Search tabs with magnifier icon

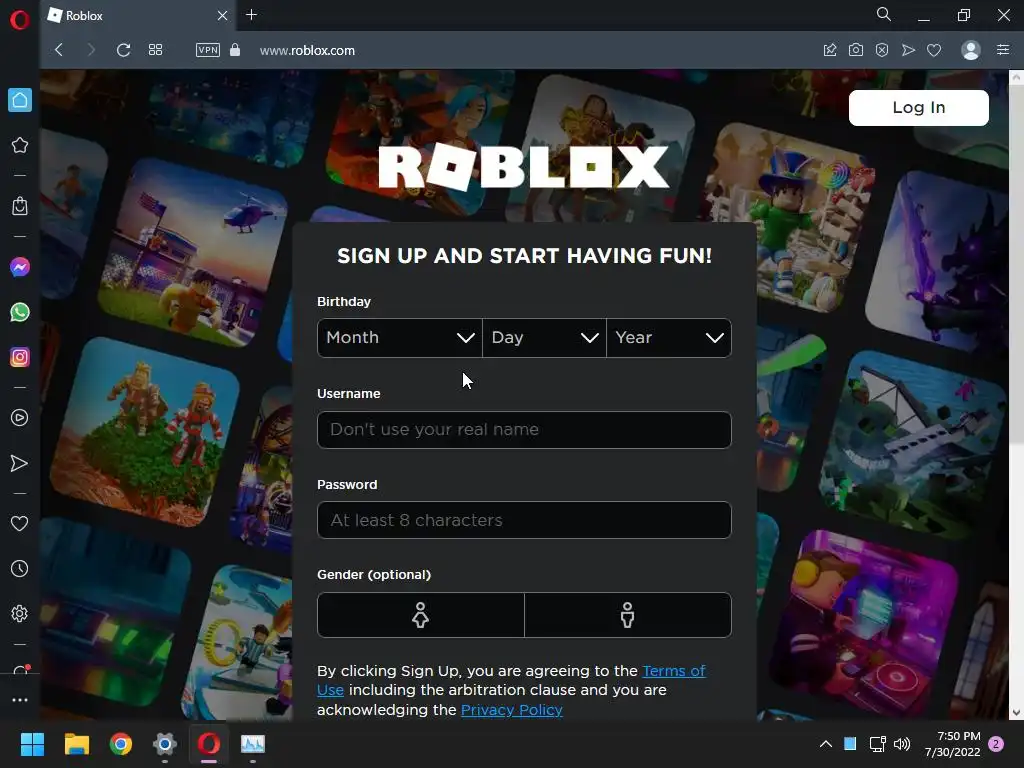pyautogui.click(x=884, y=14)
